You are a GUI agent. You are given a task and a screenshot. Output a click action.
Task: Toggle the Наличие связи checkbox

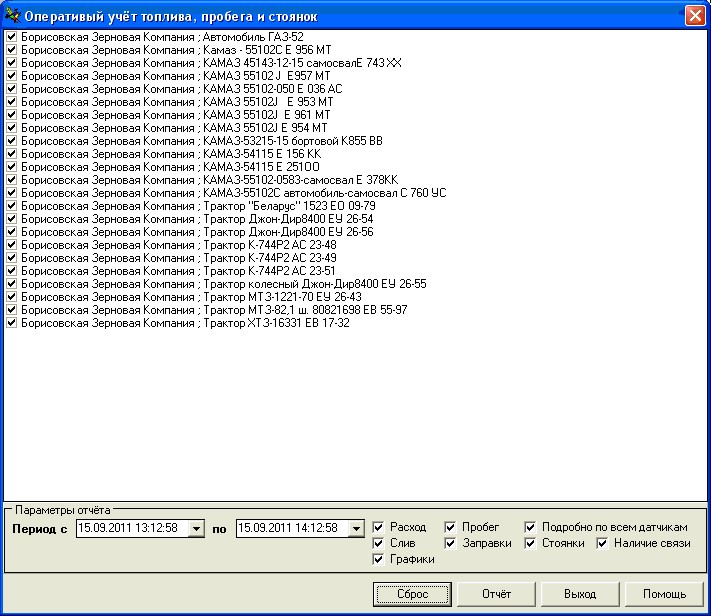pos(603,543)
